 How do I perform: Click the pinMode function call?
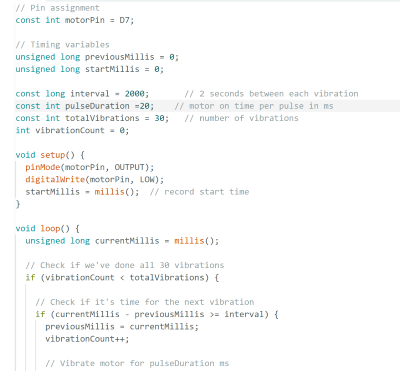[x=43, y=167]
